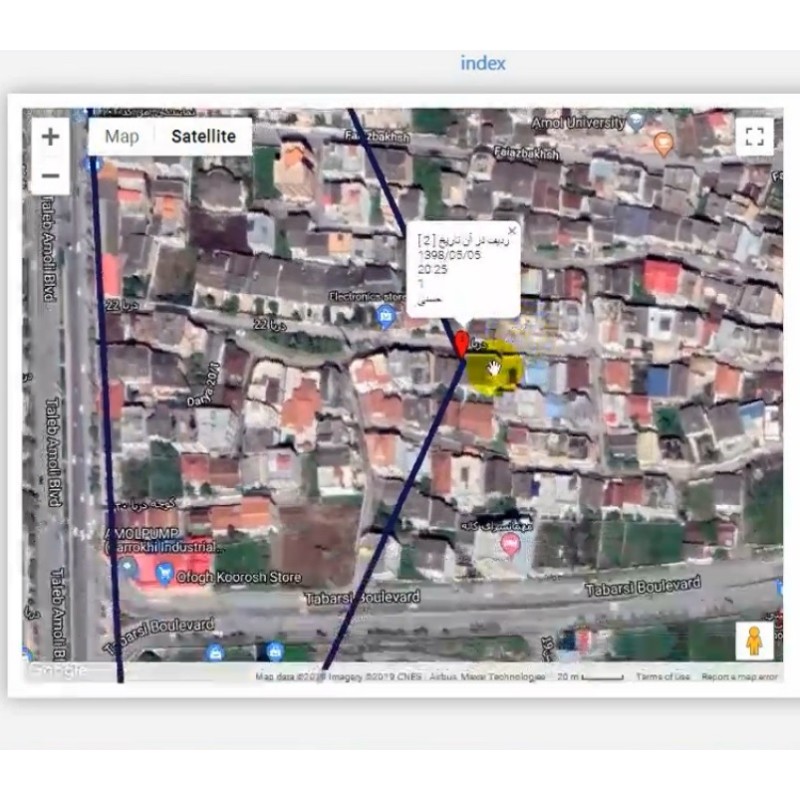
Task: Click the yellow highlighted building
Action: [493, 370]
